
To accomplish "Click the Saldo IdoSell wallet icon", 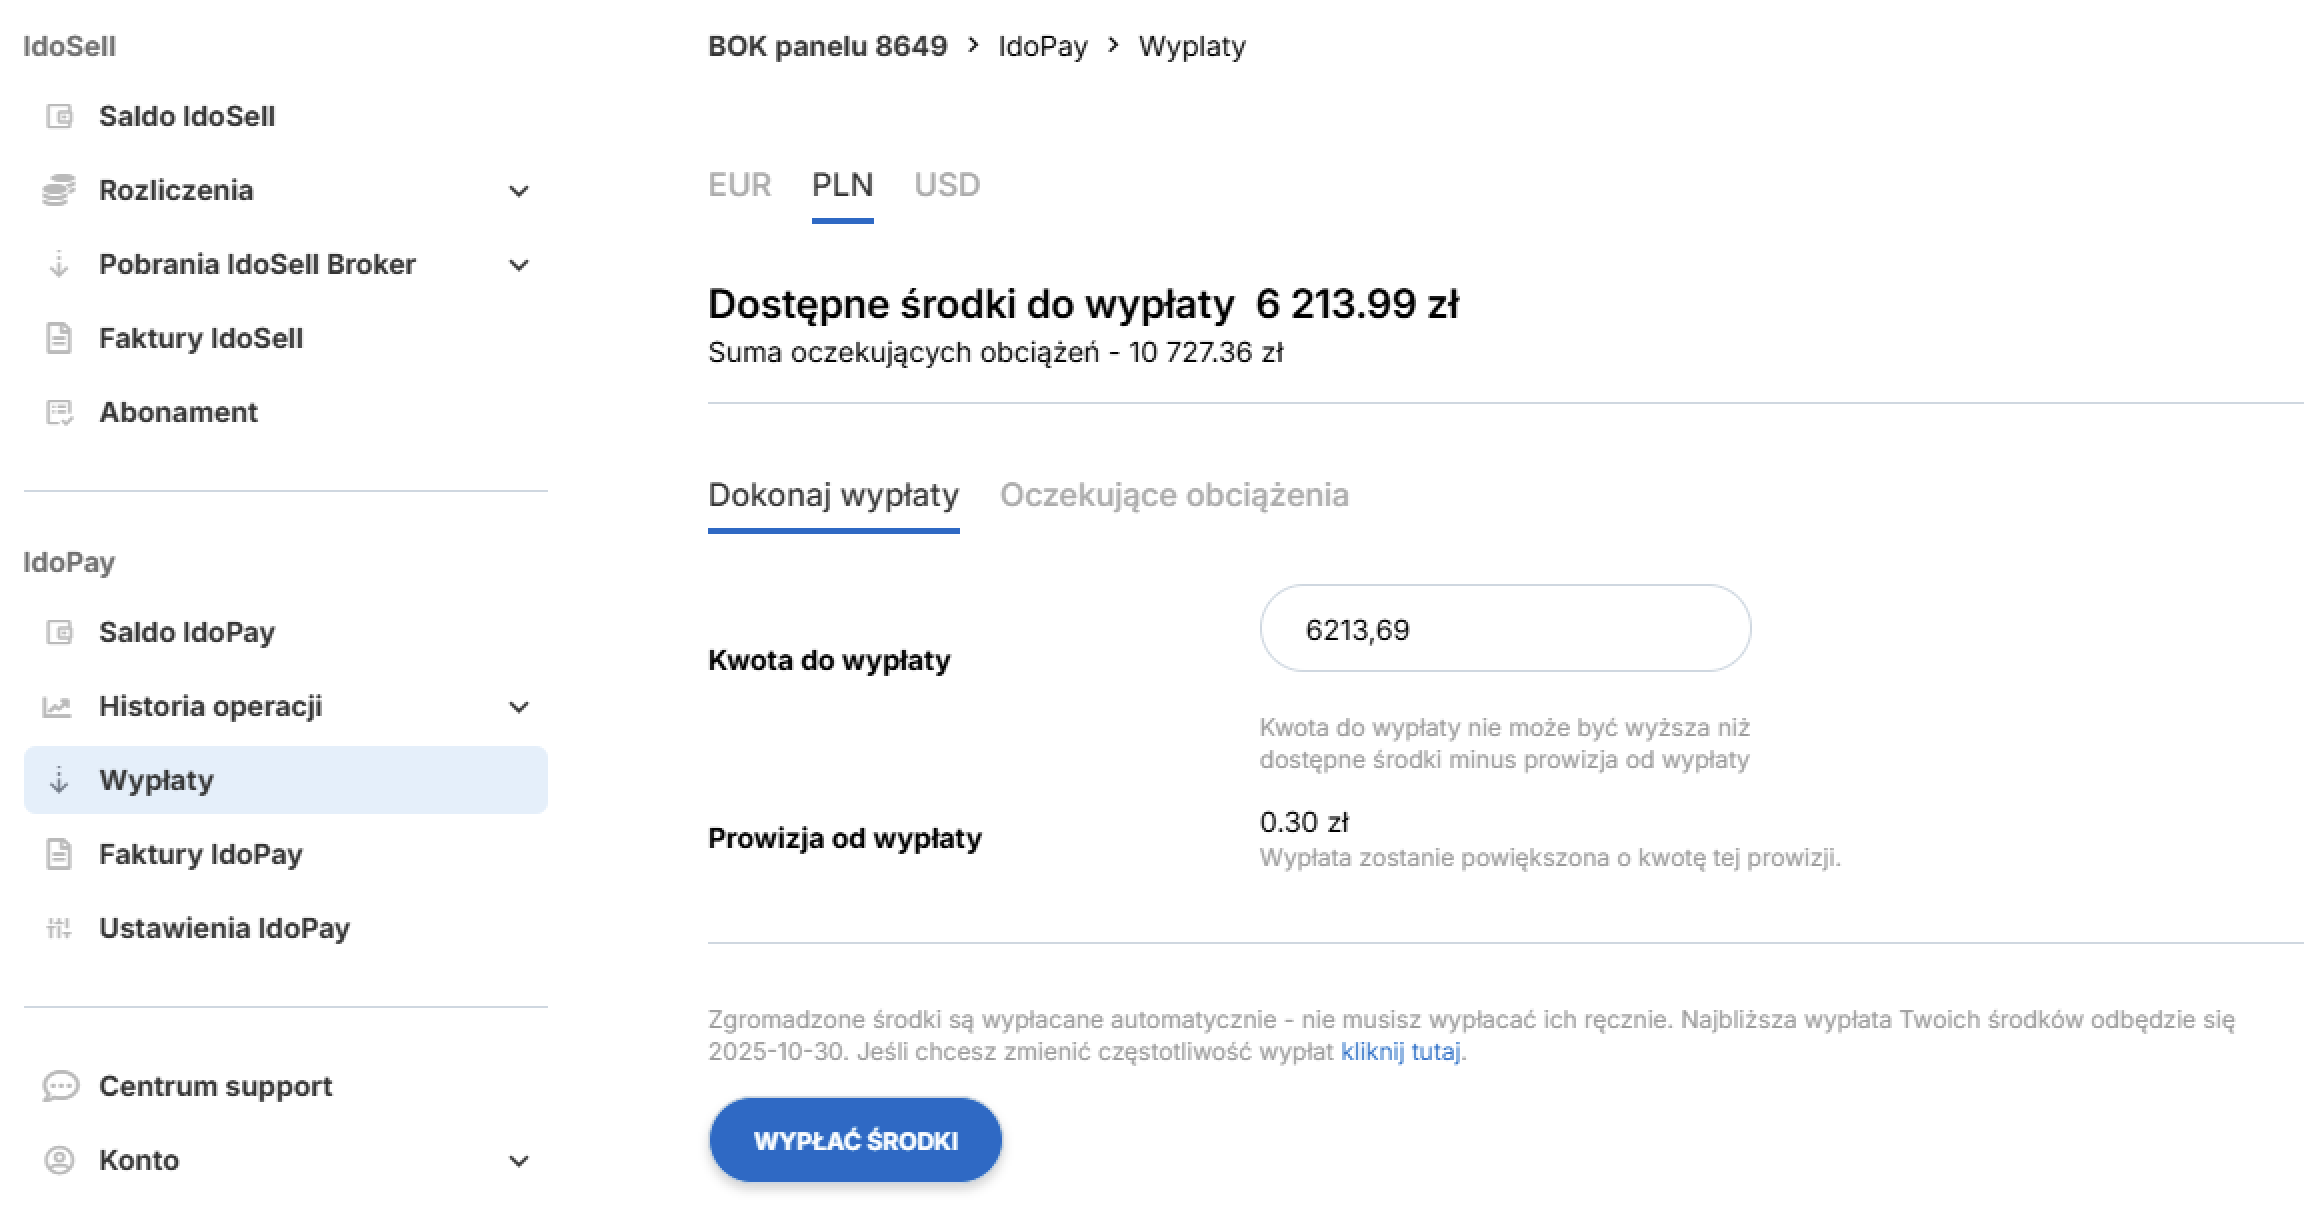I will coord(59,117).
